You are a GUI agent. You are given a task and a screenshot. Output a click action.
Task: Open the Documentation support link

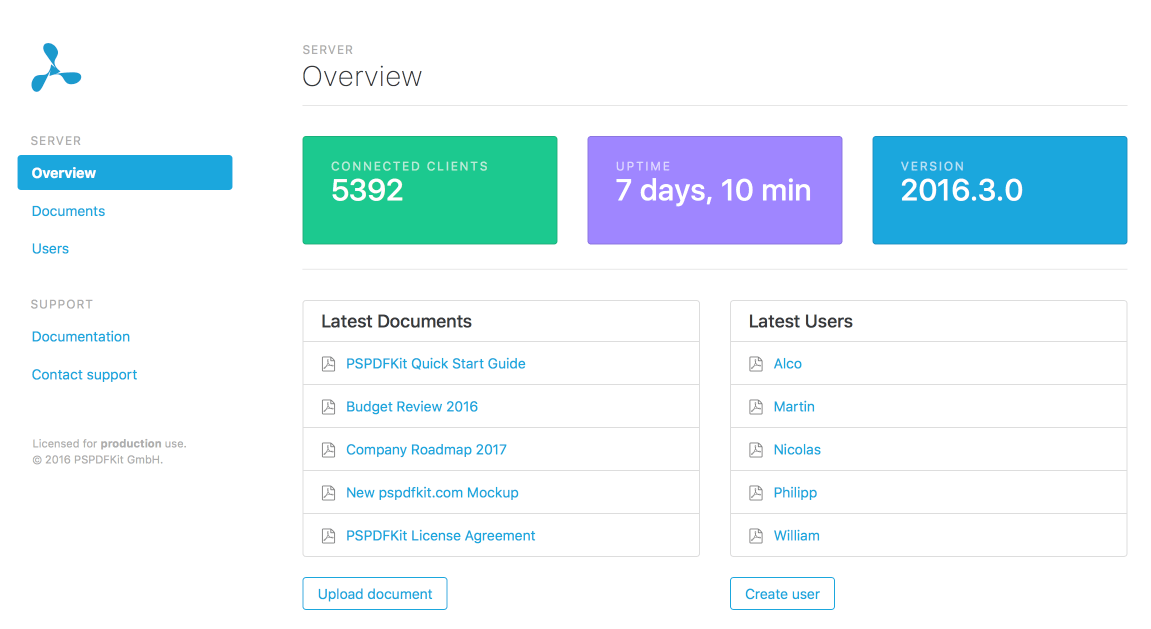(x=81, y=337)
